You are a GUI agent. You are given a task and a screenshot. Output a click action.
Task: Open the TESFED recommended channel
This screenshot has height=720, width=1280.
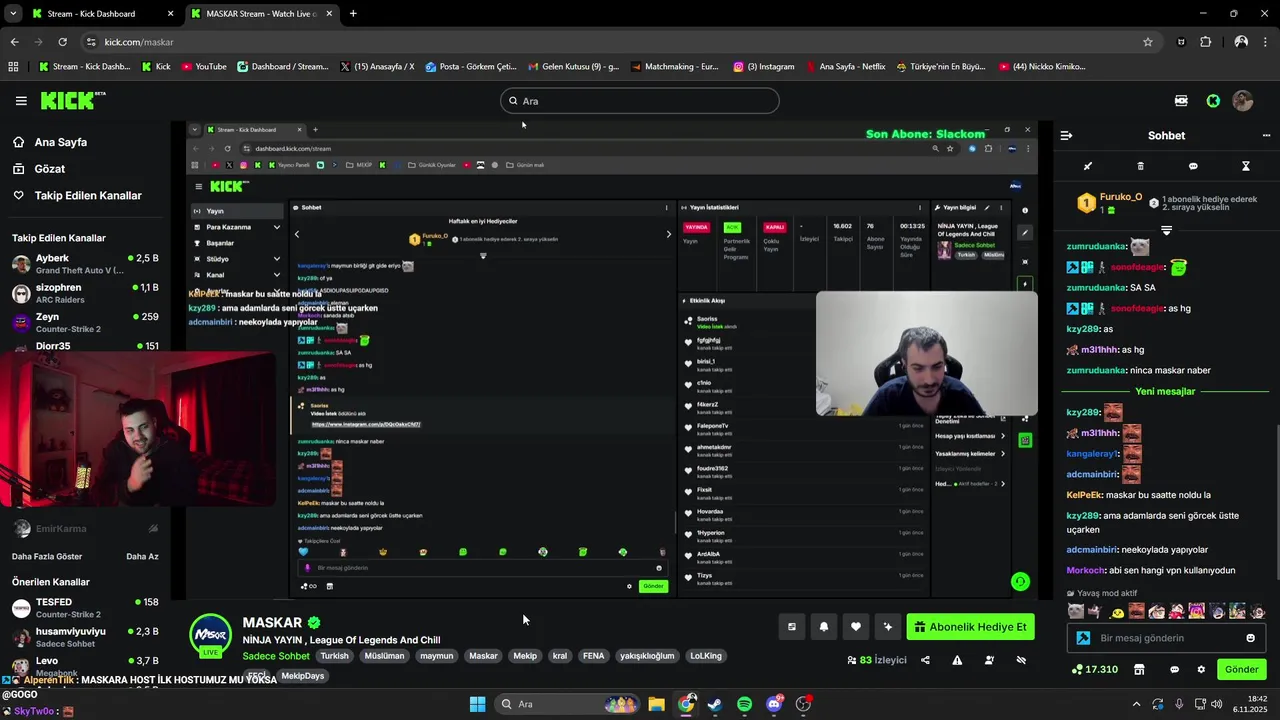coord(85,608)
